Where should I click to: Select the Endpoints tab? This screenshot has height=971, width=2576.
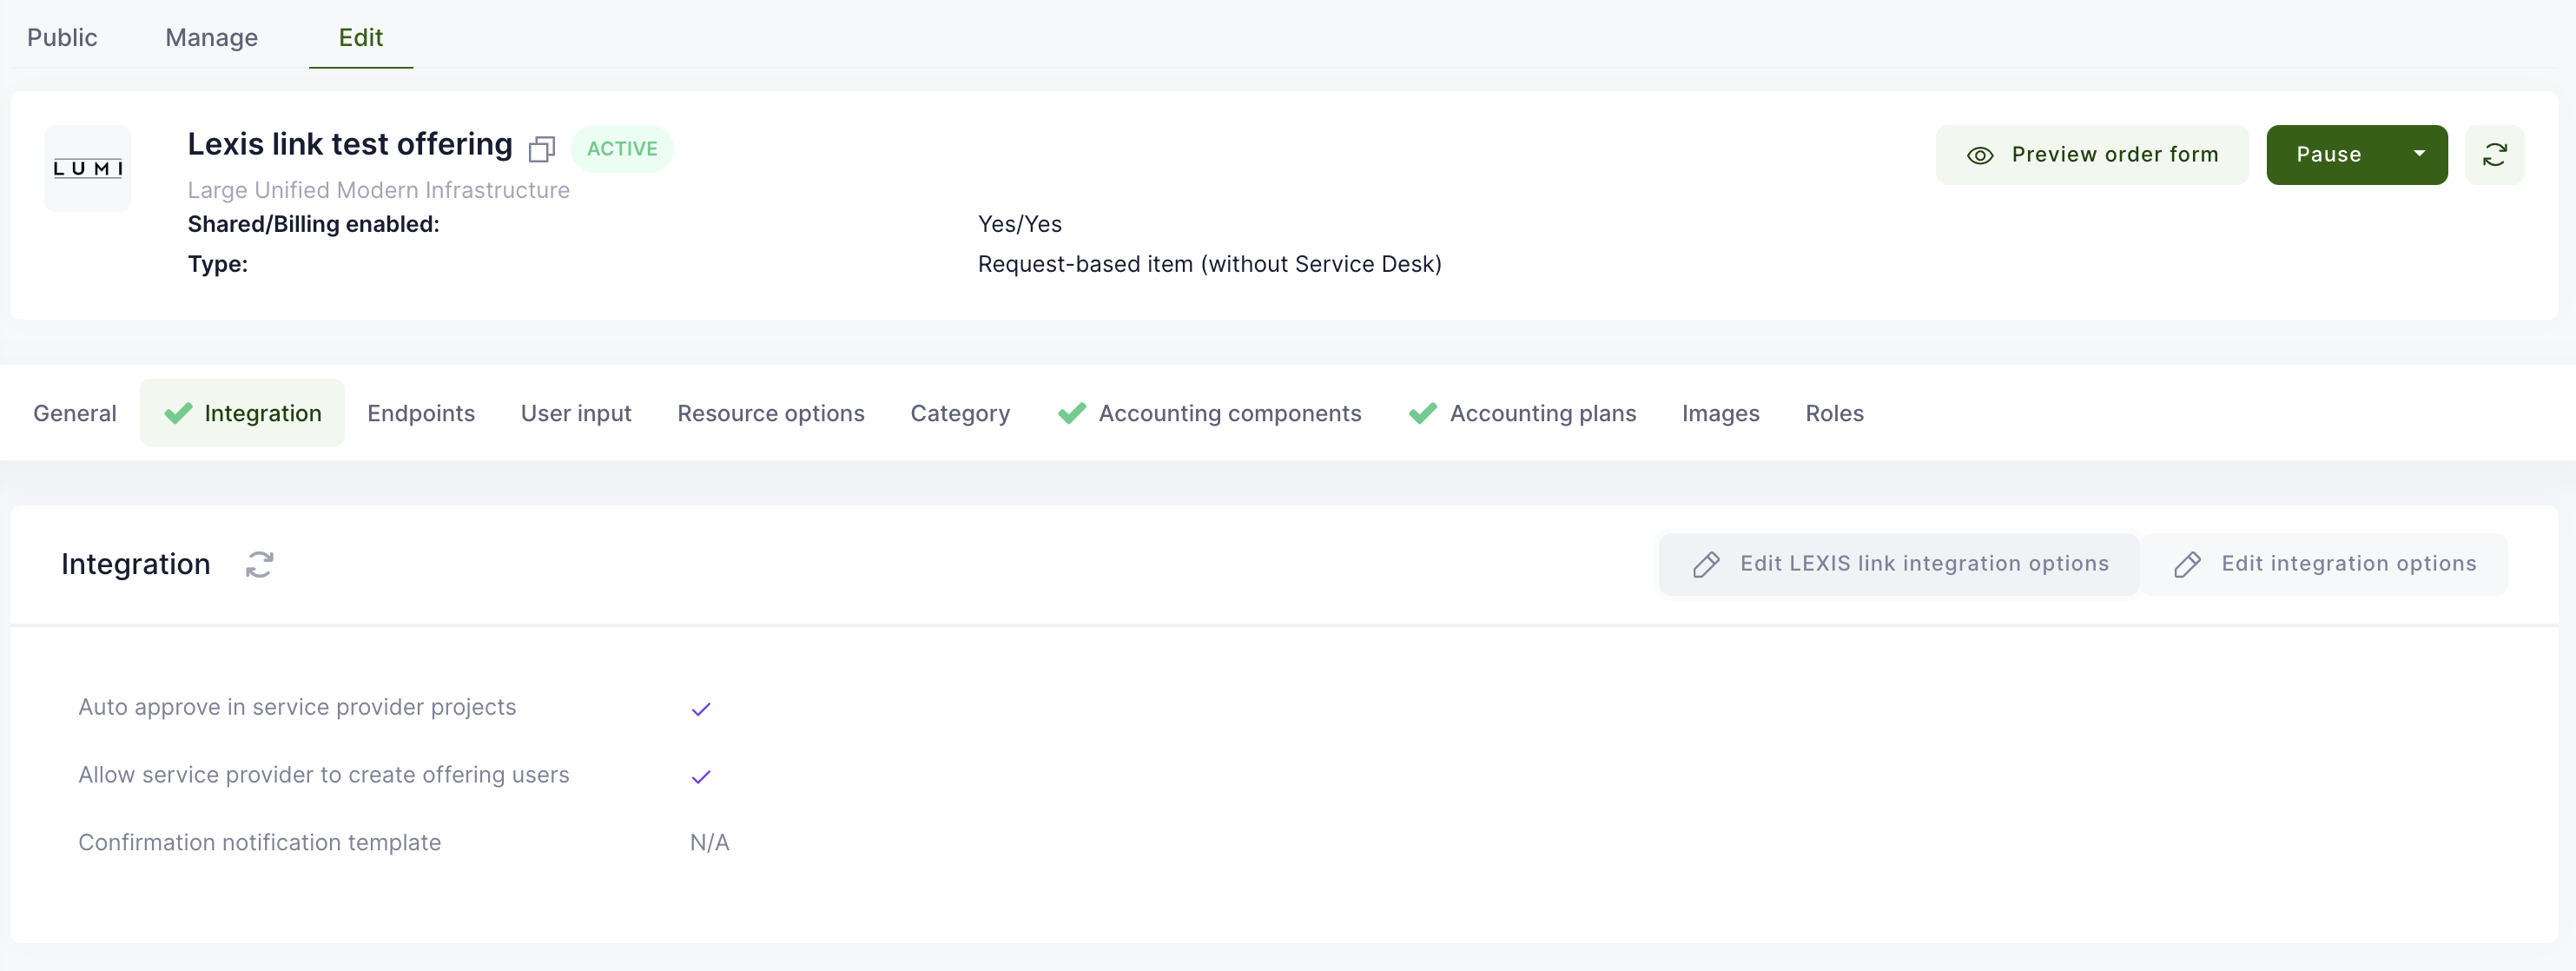420,413
